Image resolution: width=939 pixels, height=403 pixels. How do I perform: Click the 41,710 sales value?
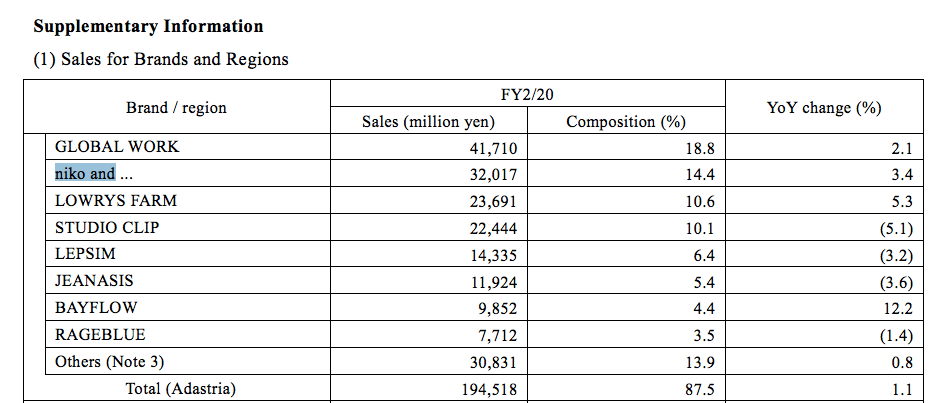pyautogui.click(x=493, y=148)
